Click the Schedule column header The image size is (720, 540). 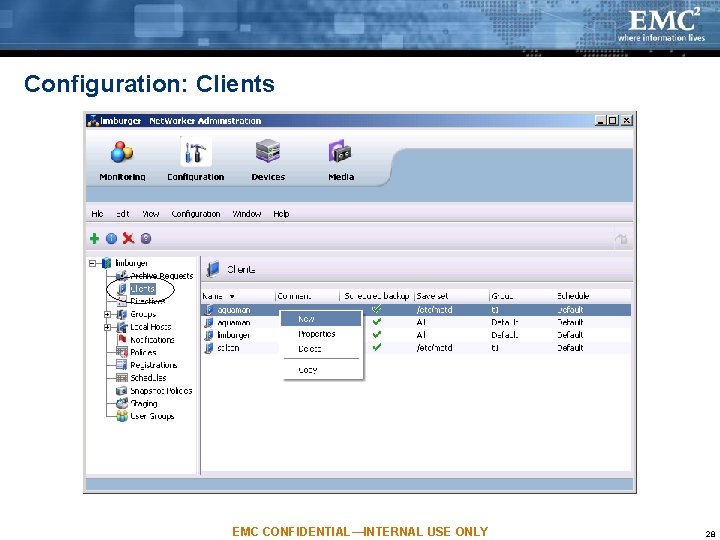(x=592, y=296)
